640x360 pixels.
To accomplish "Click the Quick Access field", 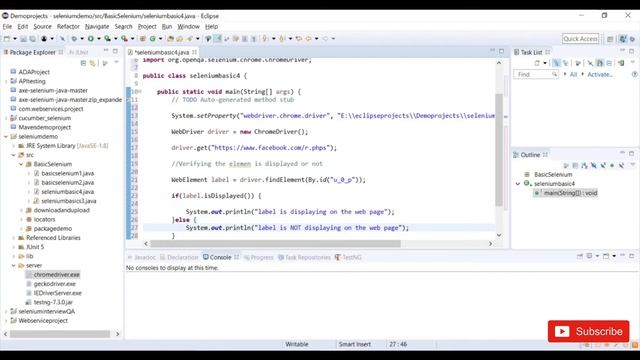I will tap(580, 39).
